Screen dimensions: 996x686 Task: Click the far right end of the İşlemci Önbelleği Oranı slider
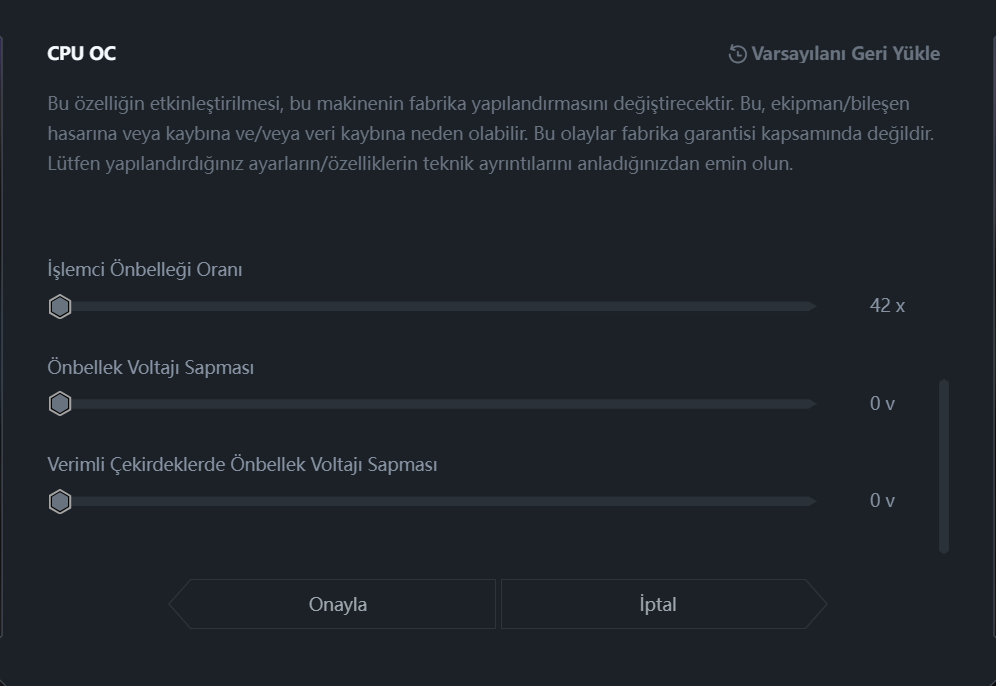pos(812,307)
